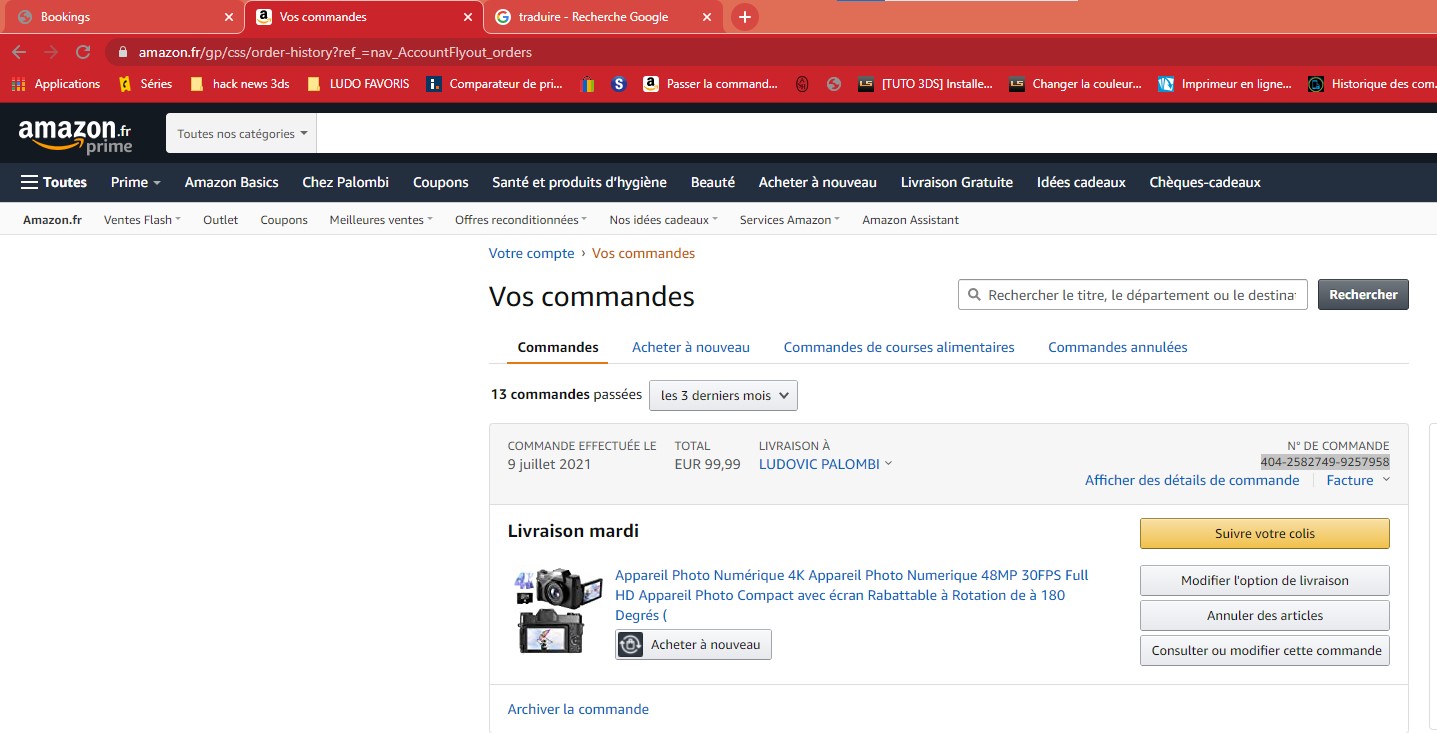
Task: Close the traduire Google search tab
Action: pyautogui.click(x=706, y=17)
